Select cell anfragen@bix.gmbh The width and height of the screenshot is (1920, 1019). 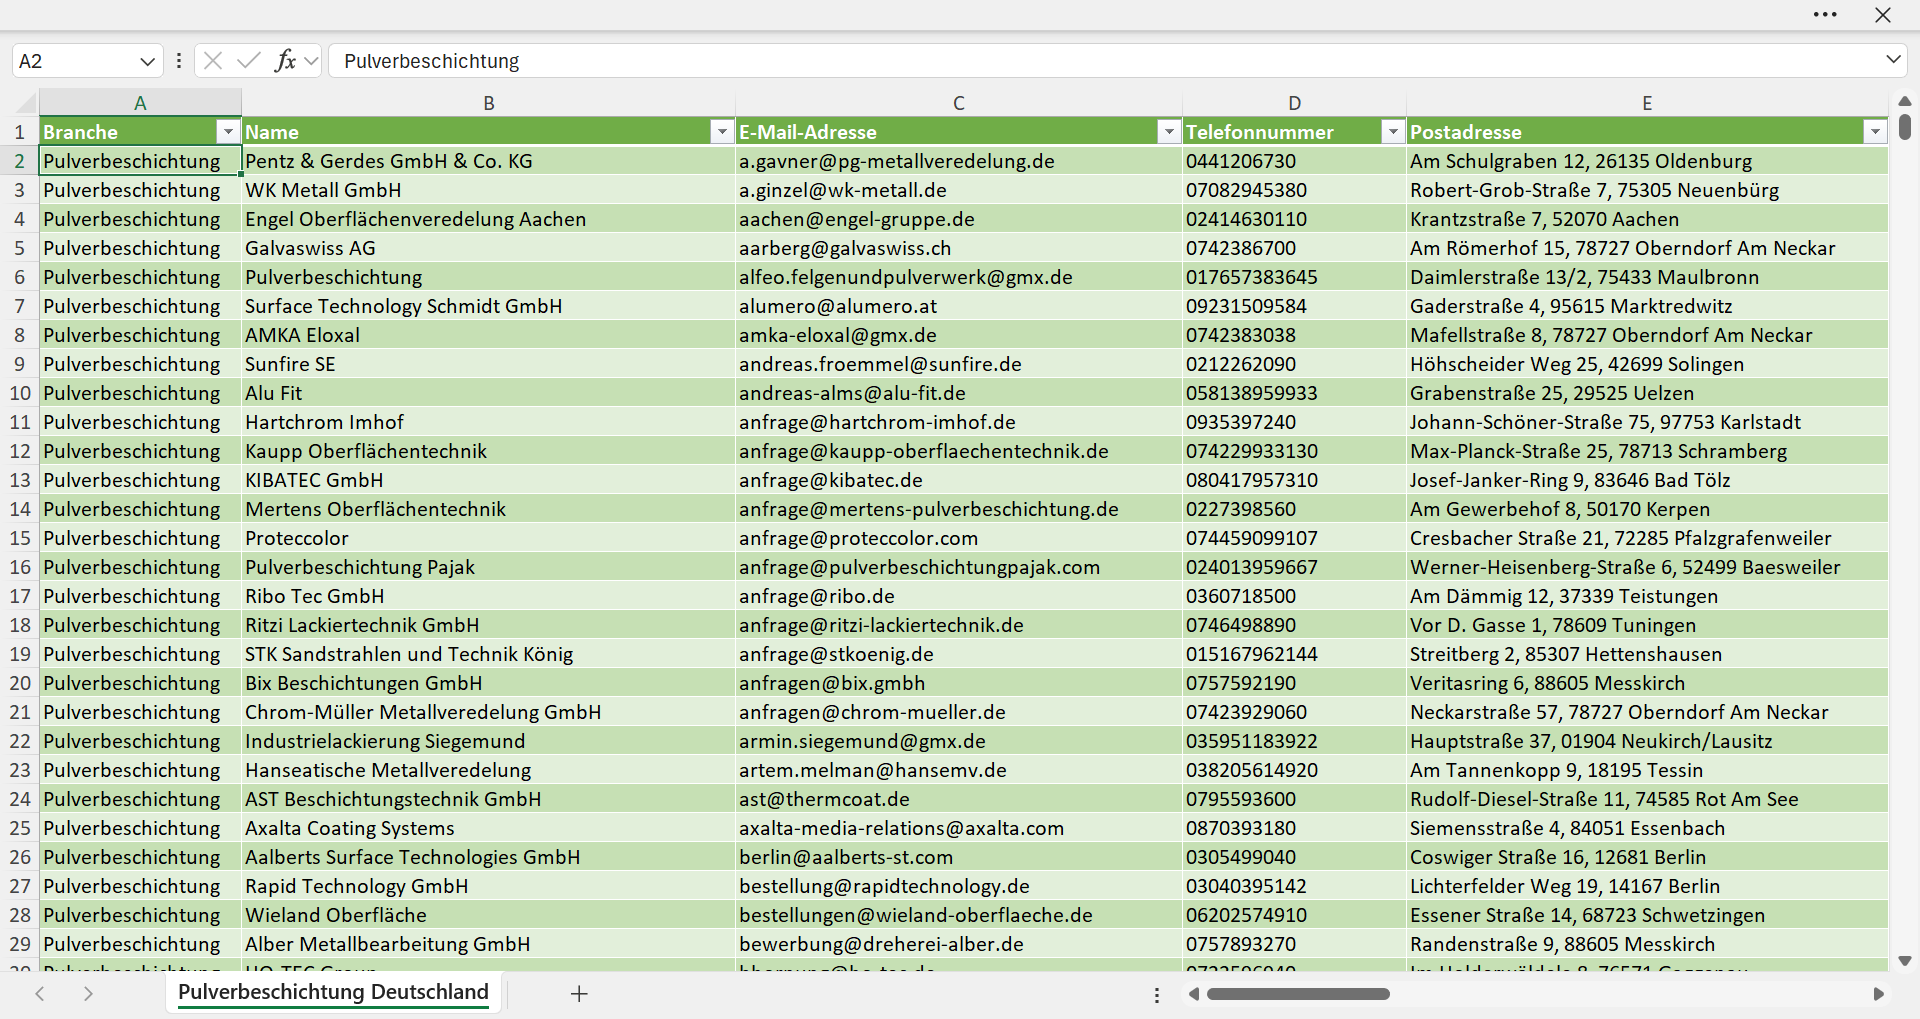point(958,683)
